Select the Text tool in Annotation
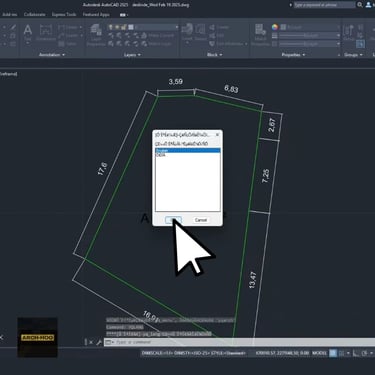The image size is (375, 375). (28, 33)
